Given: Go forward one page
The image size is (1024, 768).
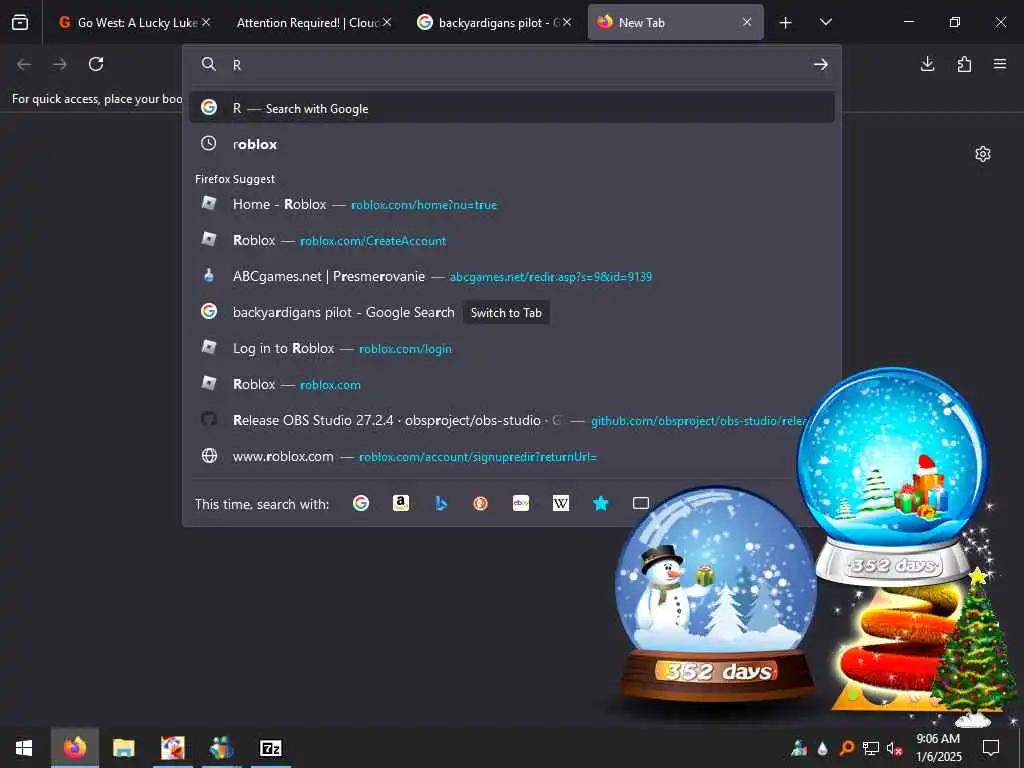Looking at the screenshot, I should pos(59,64).
